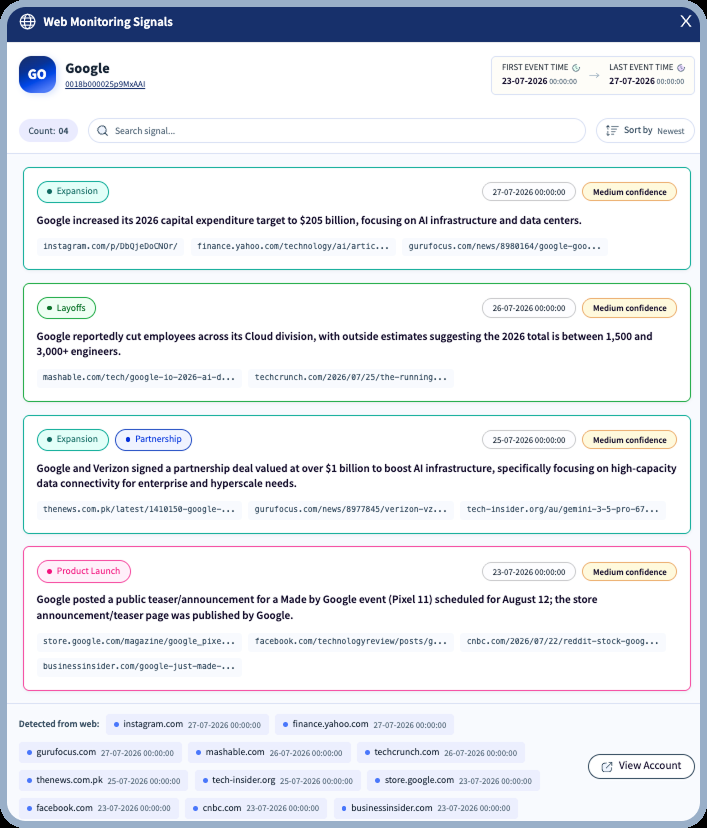Click the sort lines icon
This screenshot has width=707, height=828.
(612, 130)
